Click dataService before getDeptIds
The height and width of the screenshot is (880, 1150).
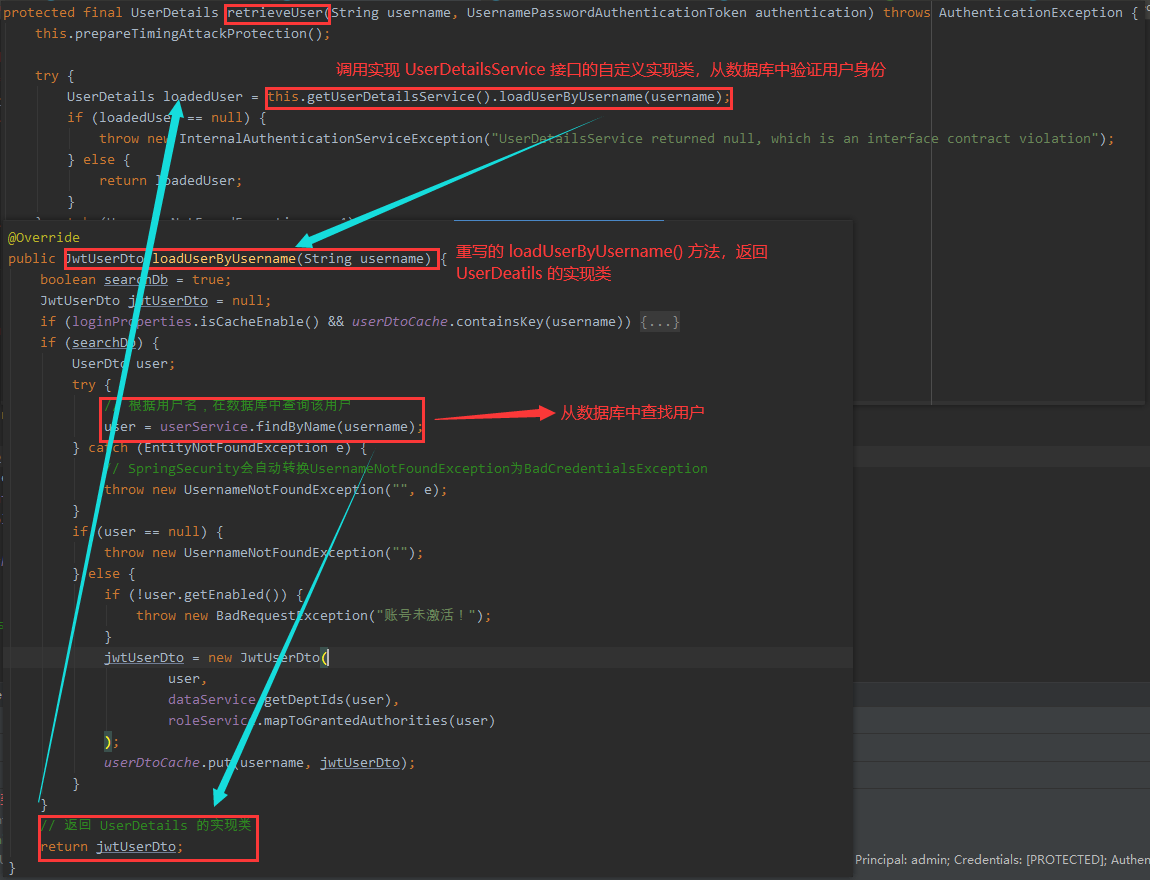coord(211,700)
